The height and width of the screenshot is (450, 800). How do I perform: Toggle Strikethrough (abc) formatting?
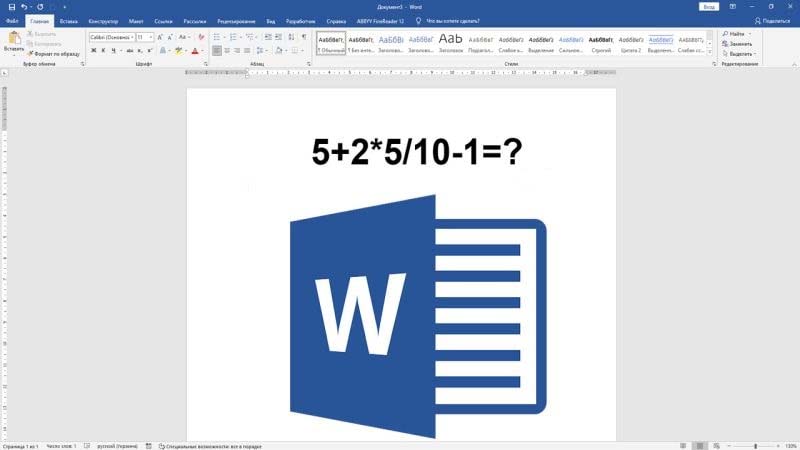pos(130,51)
